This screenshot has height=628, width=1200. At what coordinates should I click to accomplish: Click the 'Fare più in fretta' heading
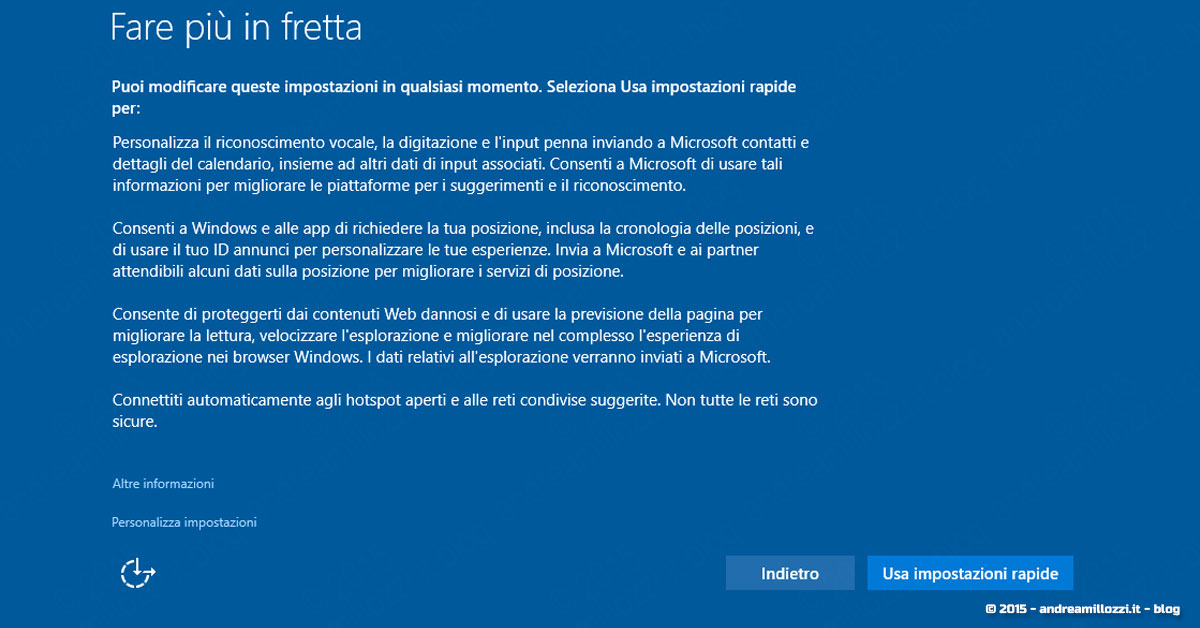tap(236, 27)
